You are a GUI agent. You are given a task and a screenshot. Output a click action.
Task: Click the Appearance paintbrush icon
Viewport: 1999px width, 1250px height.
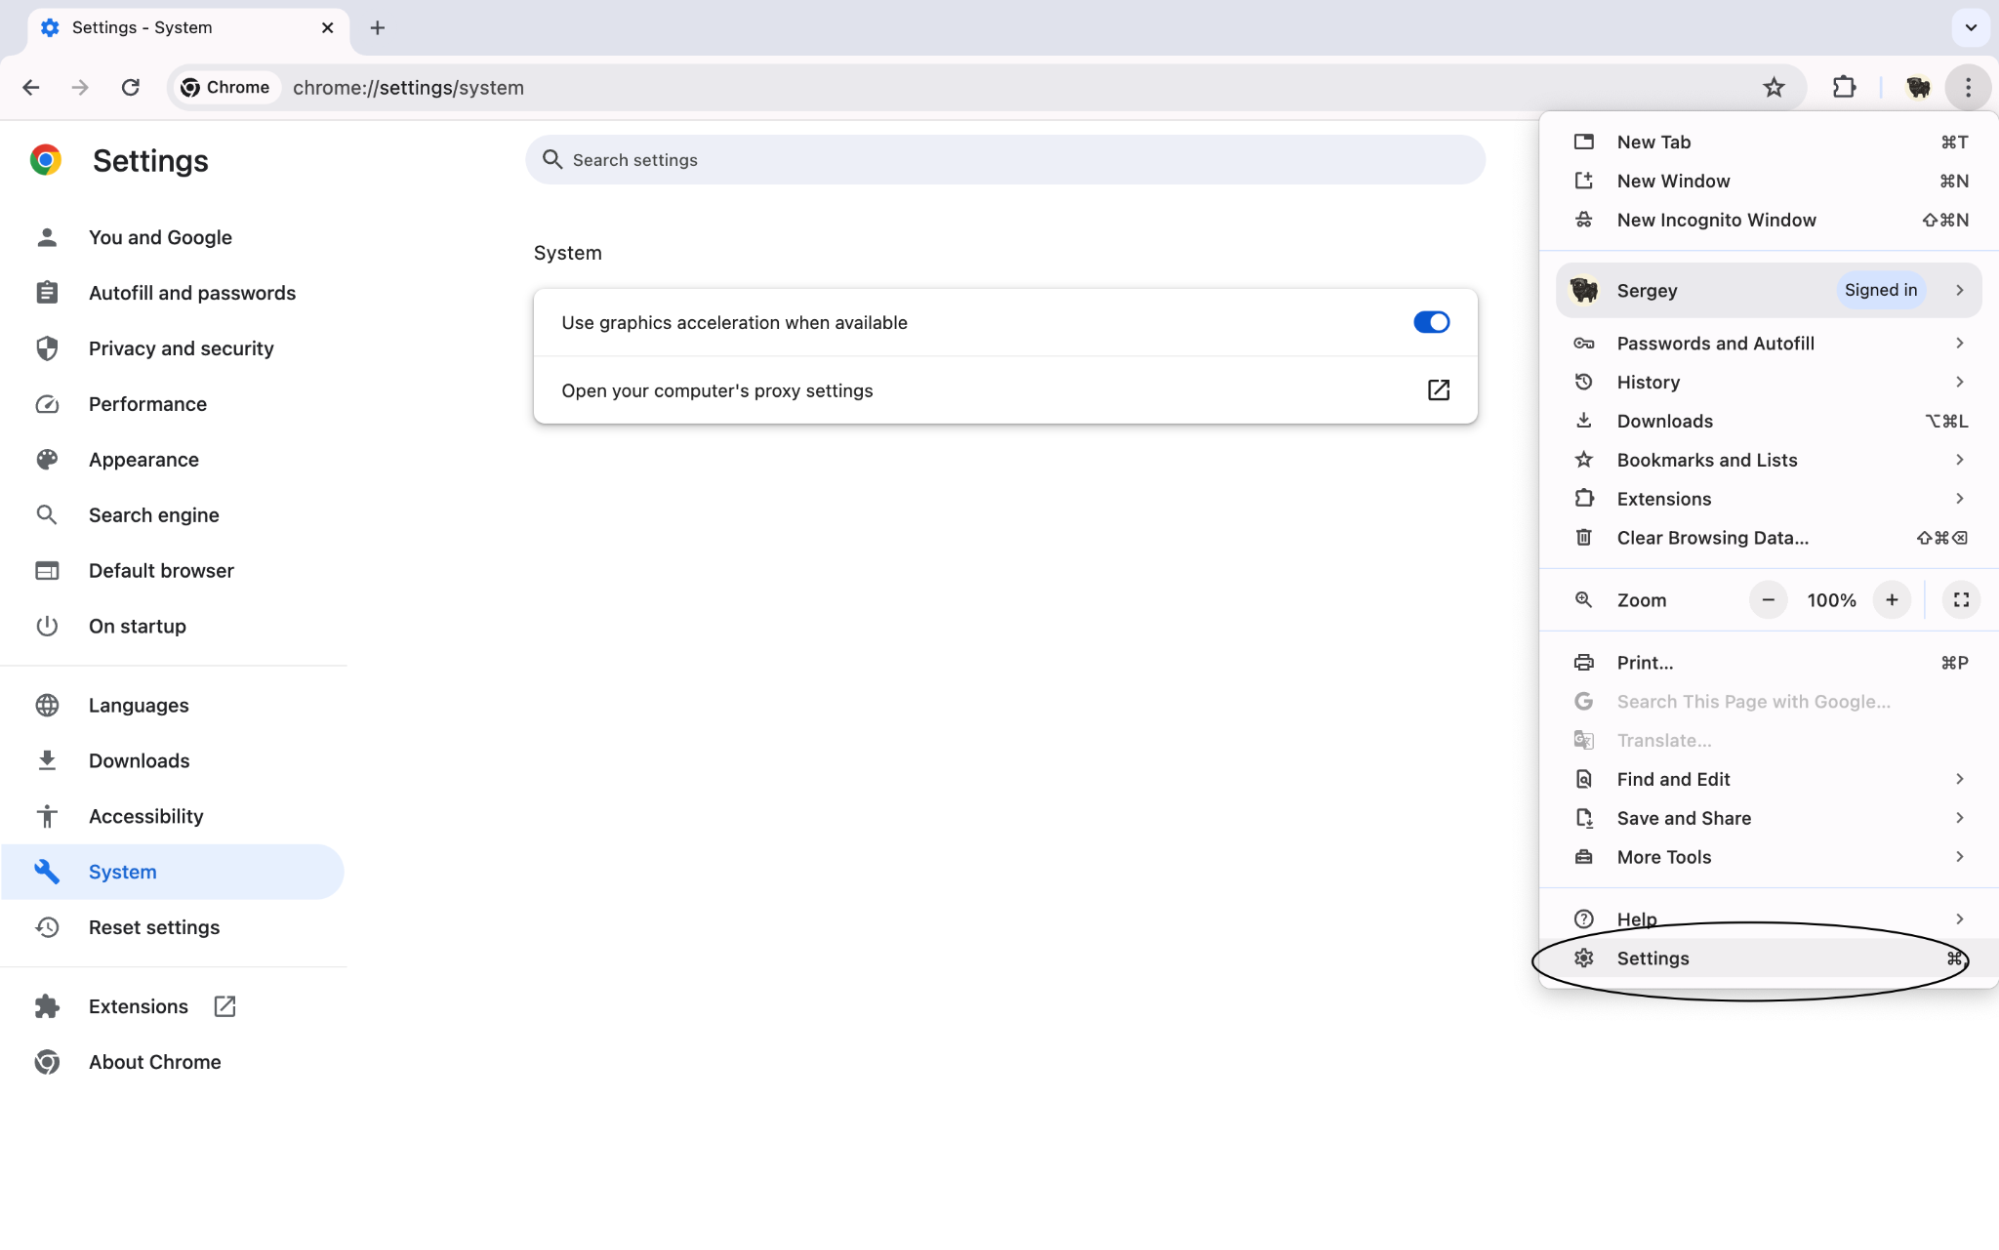point(46,458)
